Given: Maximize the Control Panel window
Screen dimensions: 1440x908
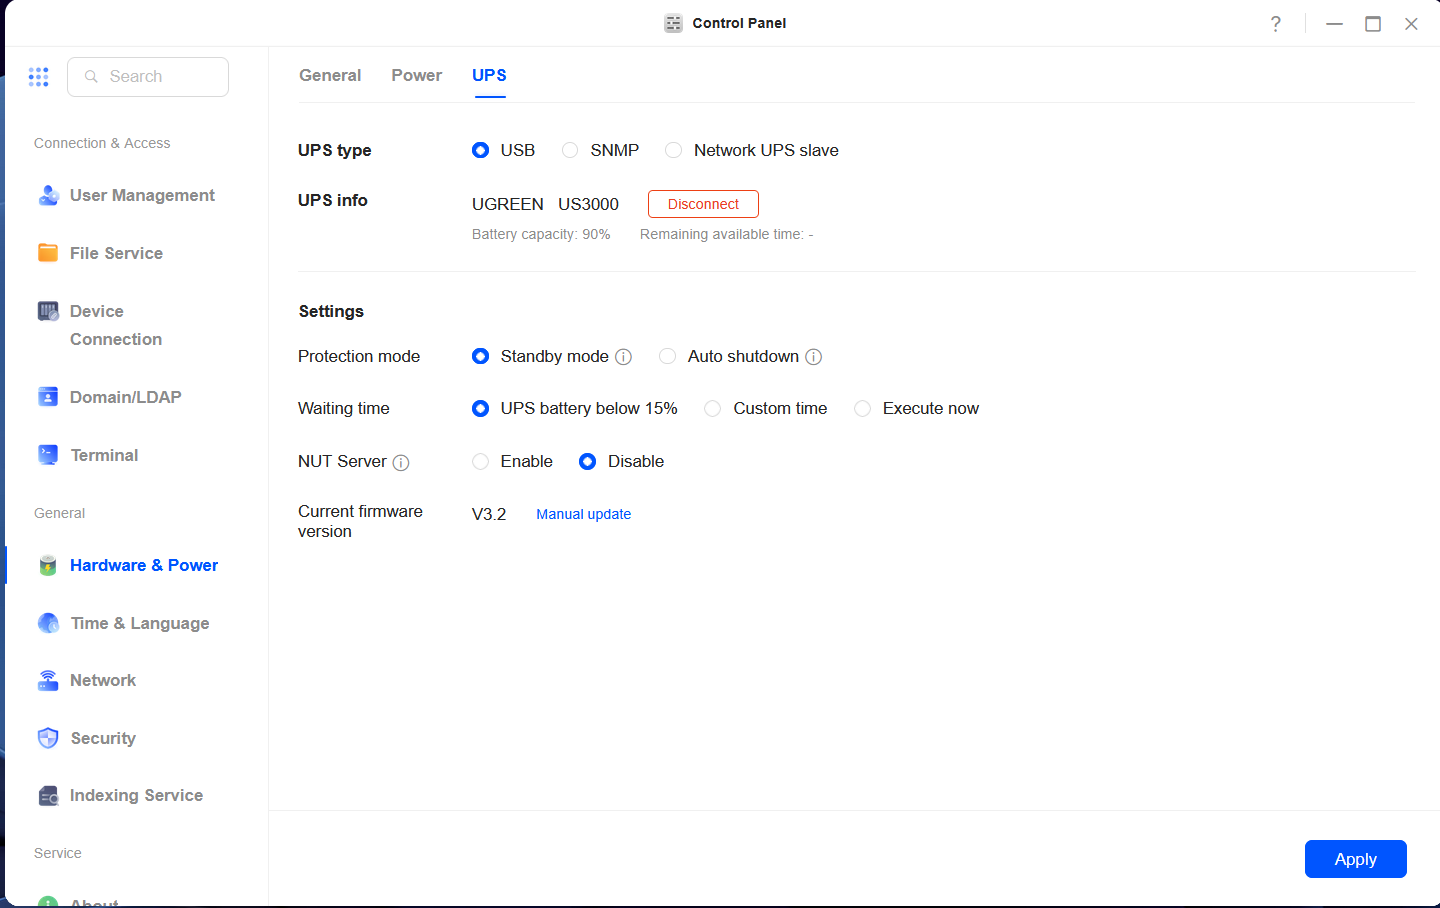Looking at the screenshot, I should pyautogui.click(x=1373, y=23).
